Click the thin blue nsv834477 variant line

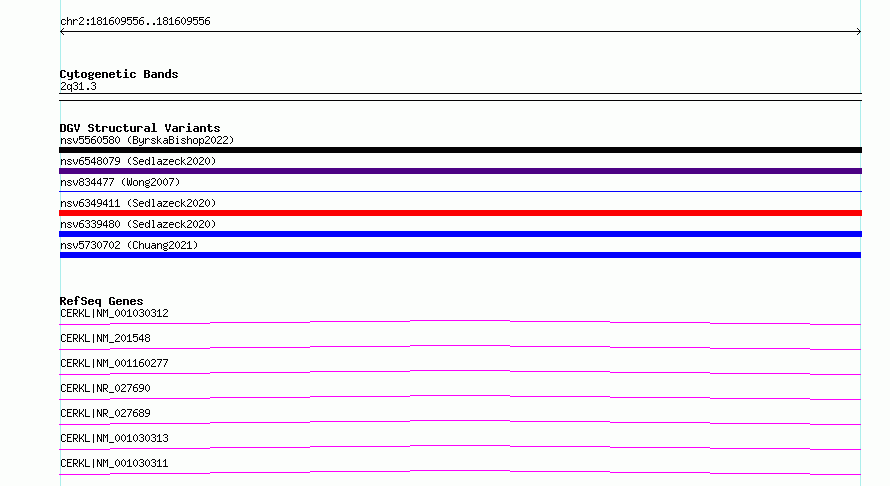[460, 192]
